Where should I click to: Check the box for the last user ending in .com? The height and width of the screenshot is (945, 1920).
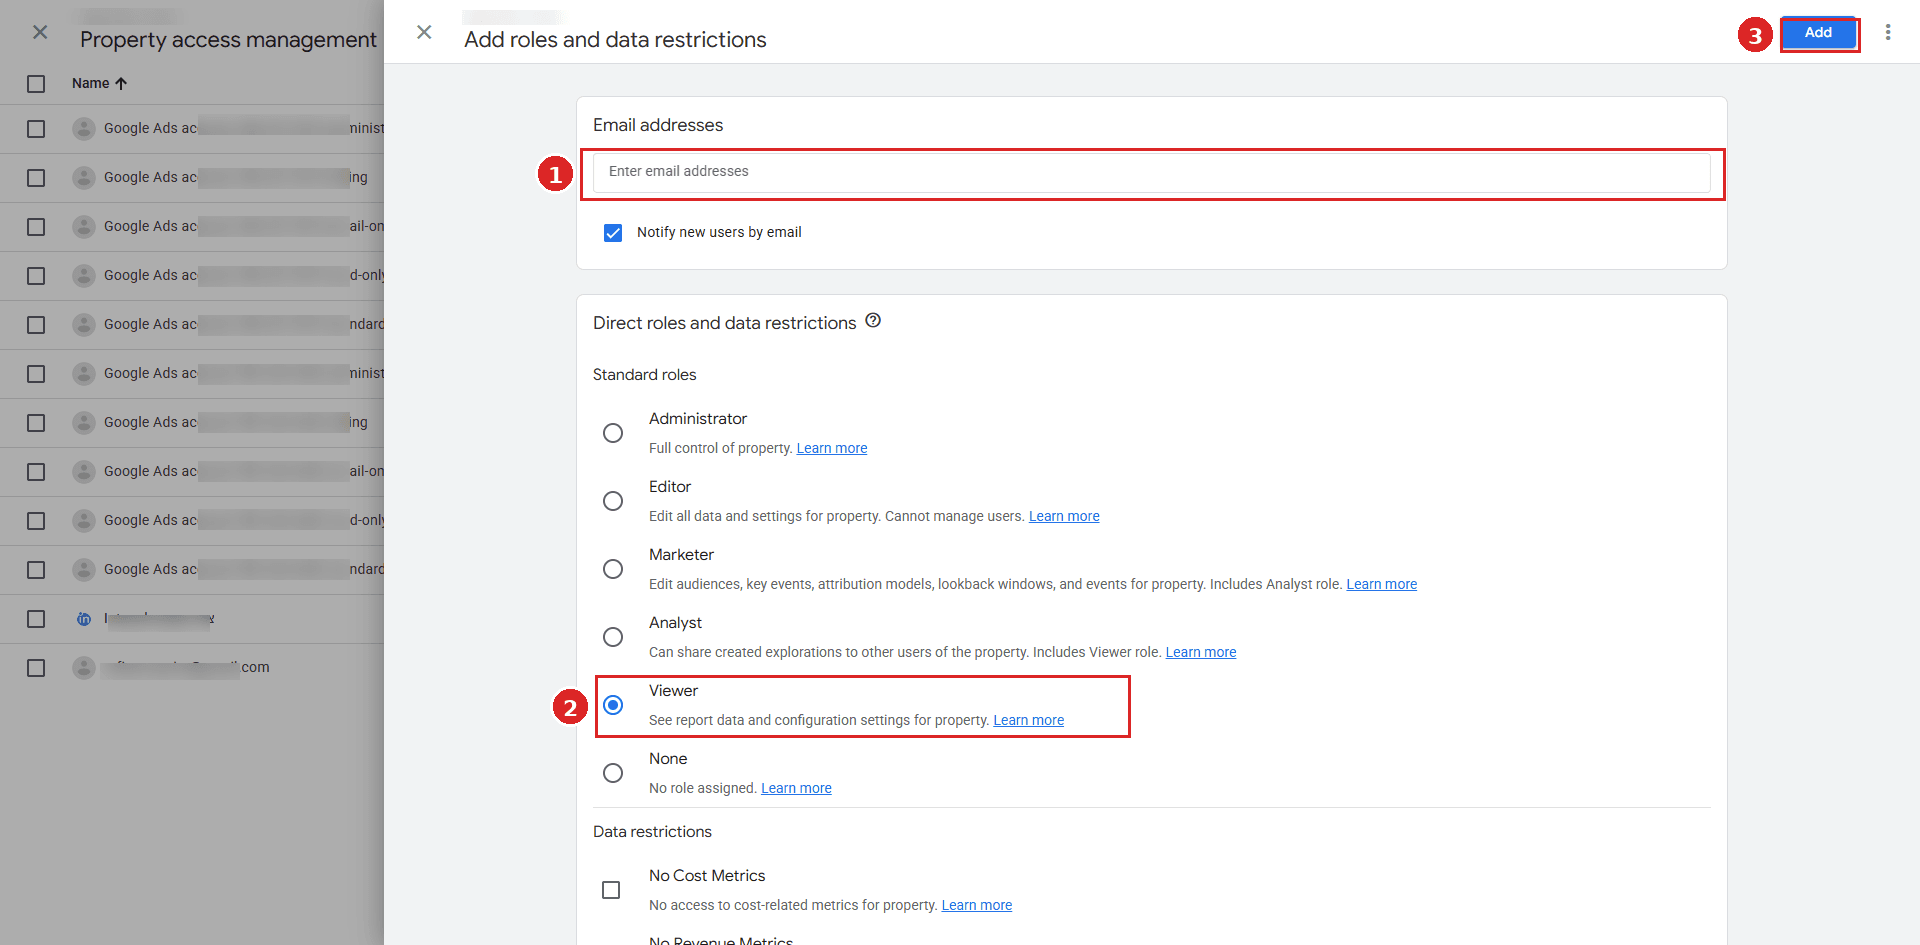(36, 668)
